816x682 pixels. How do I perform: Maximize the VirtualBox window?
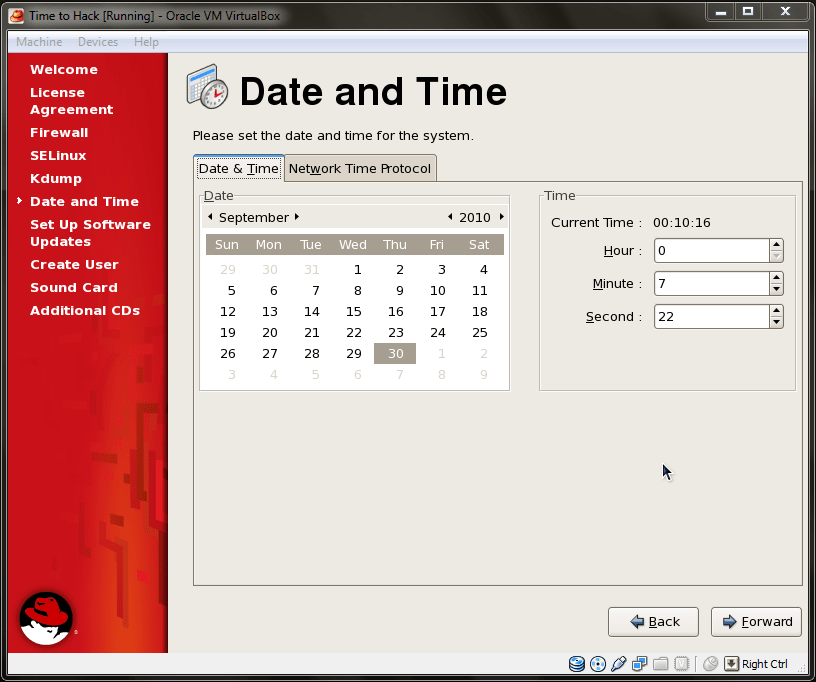[x=748, y=11]
